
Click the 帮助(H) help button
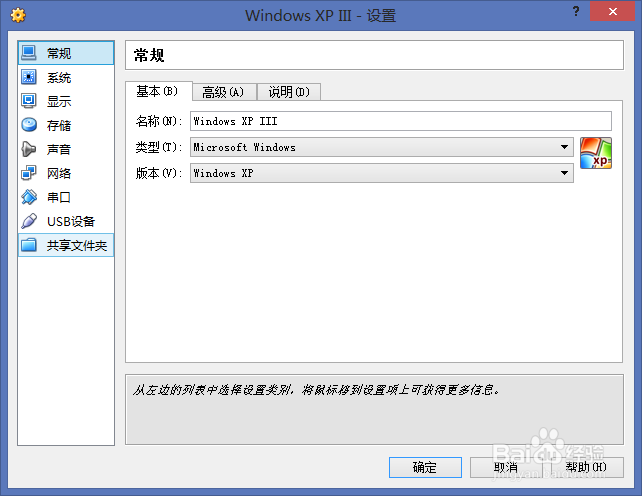click(x=587, y=467)
